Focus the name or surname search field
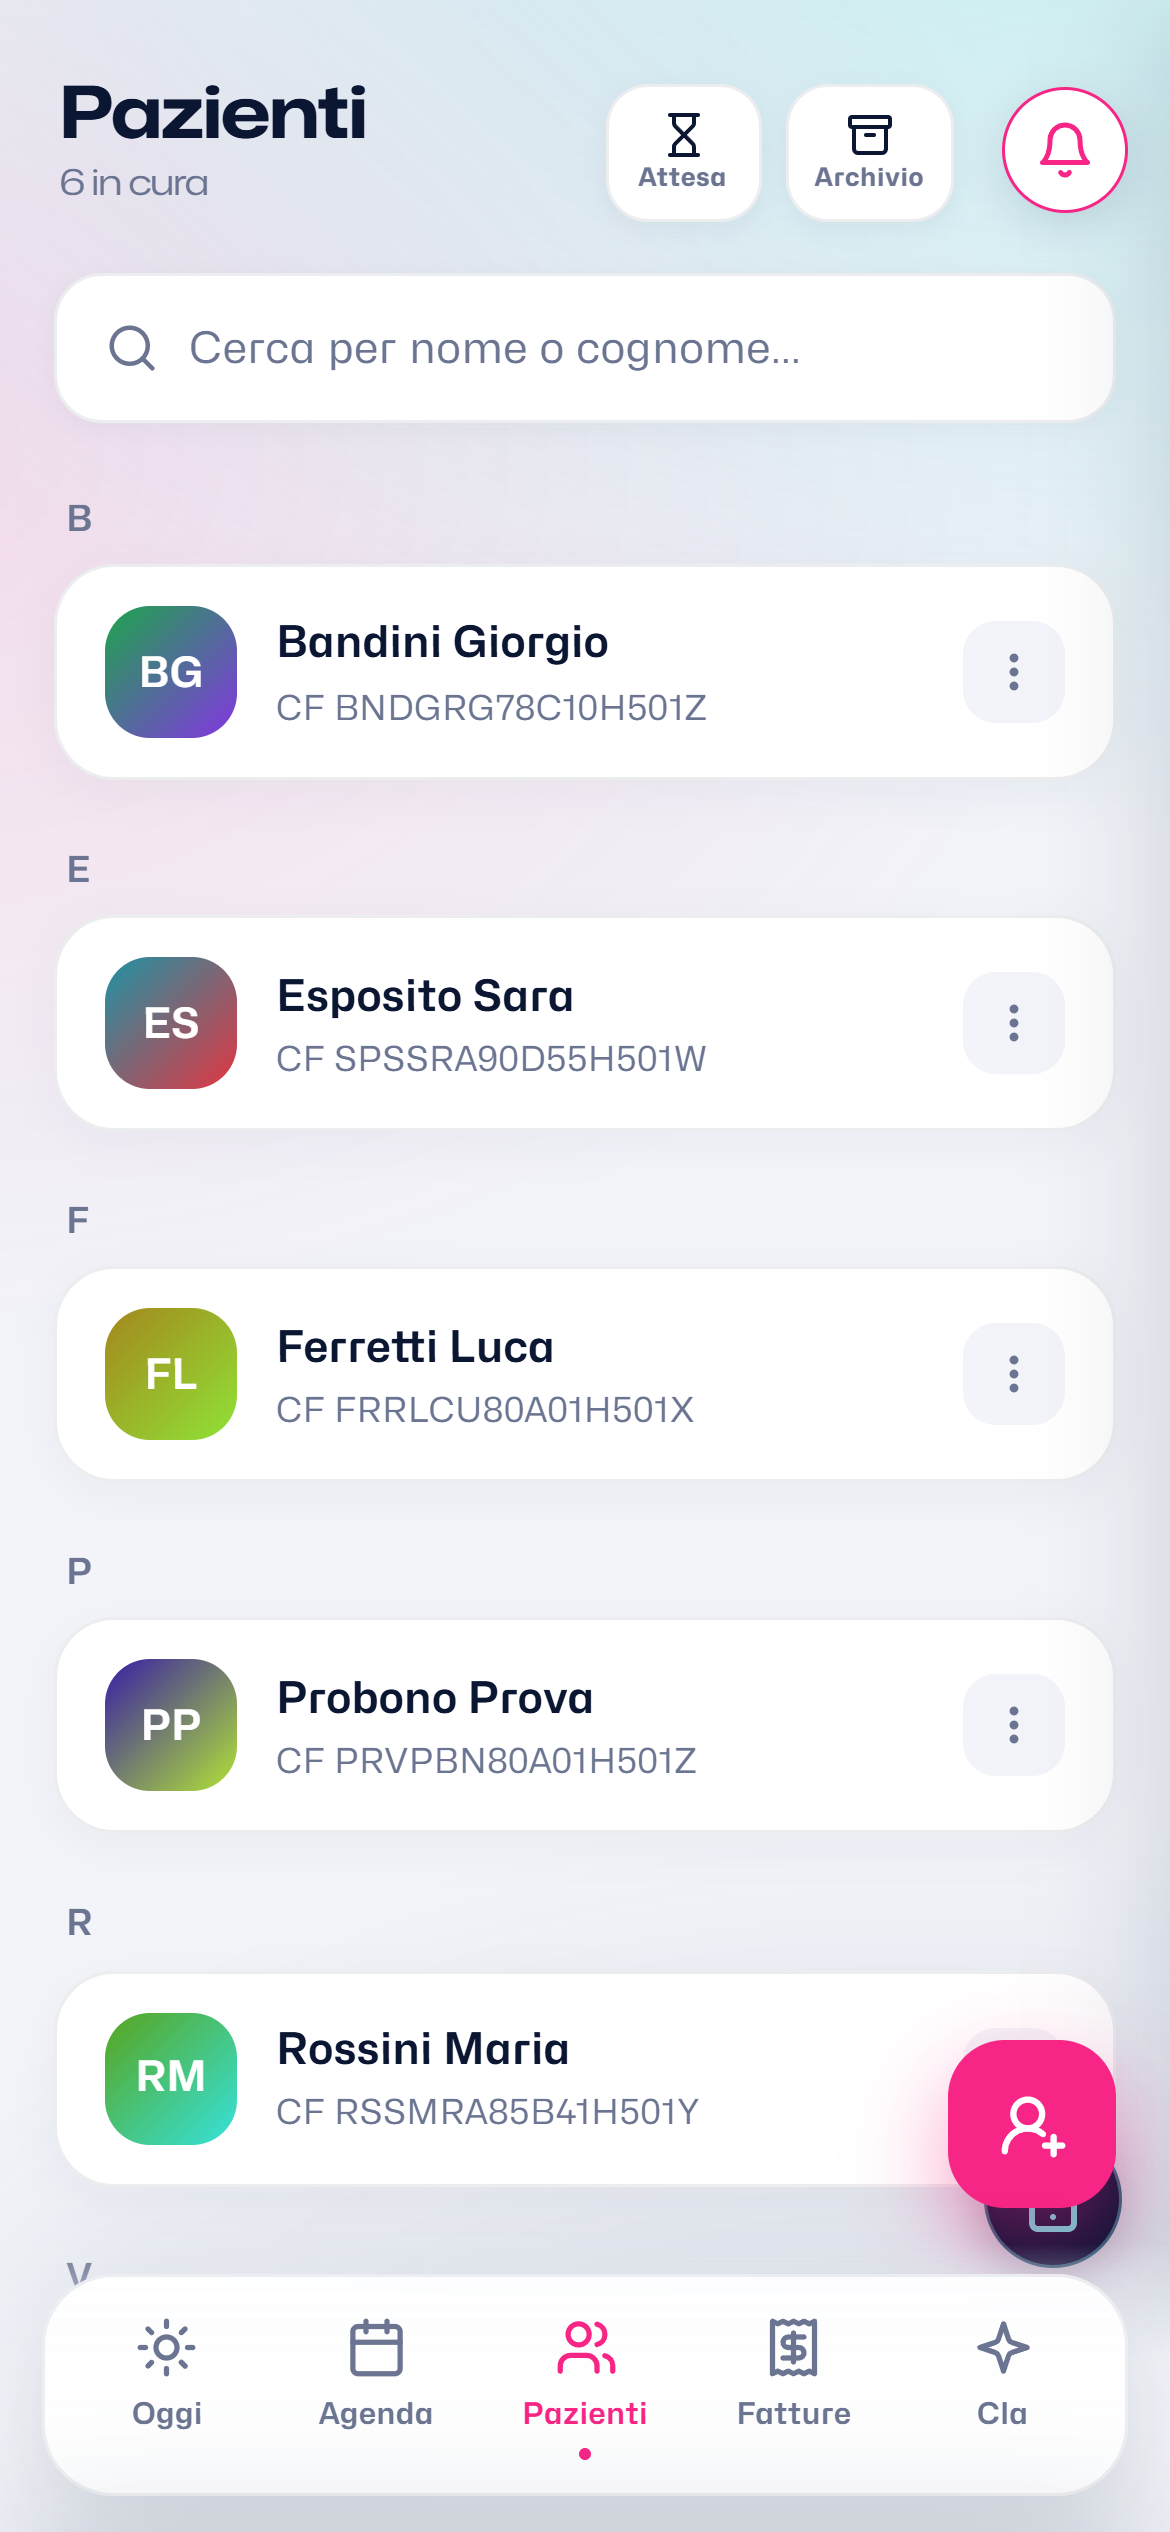Image resolution: width=1170 pixels, height=2532 pixels. click(x=585, y=348)
